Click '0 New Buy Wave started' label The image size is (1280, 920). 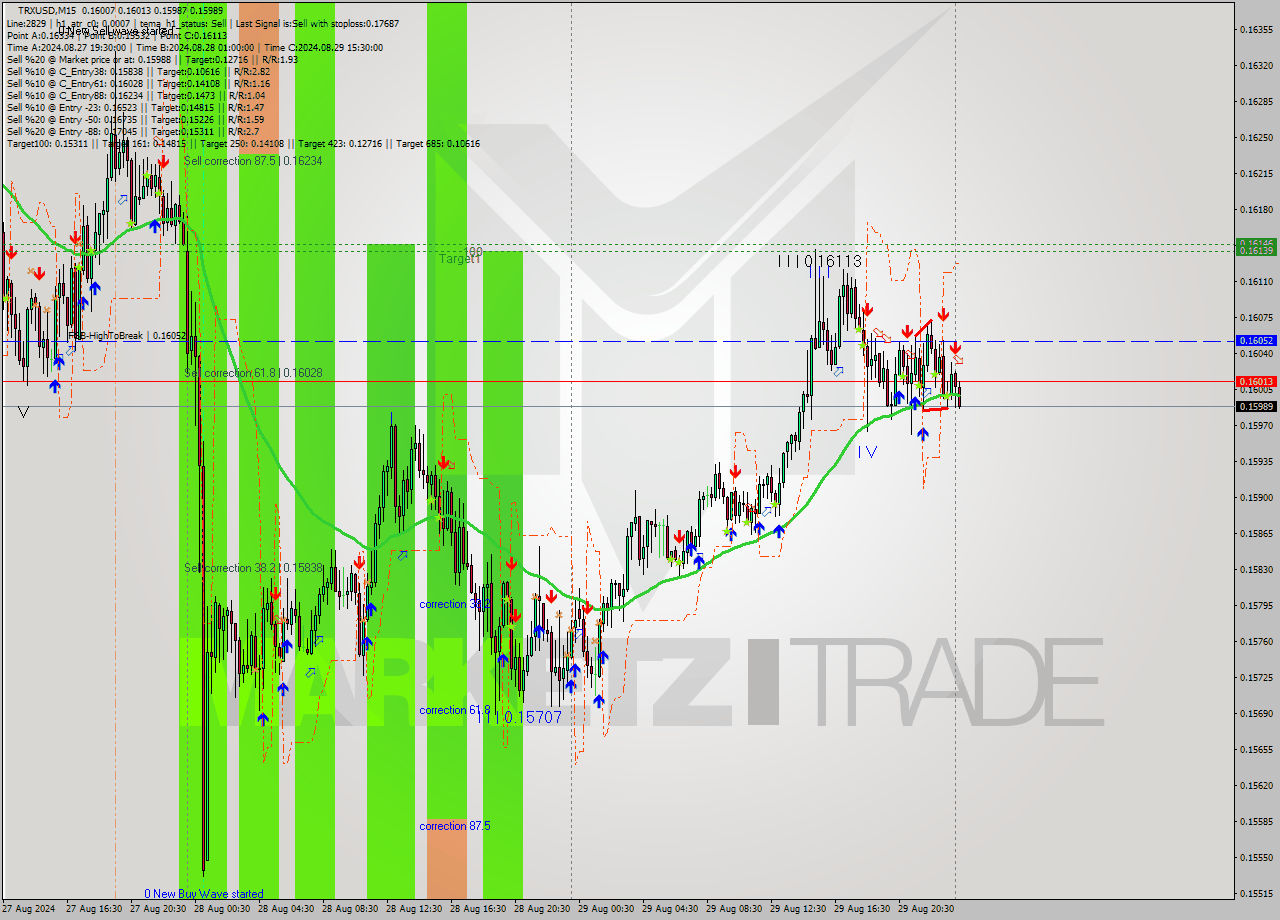coord(204,894)
